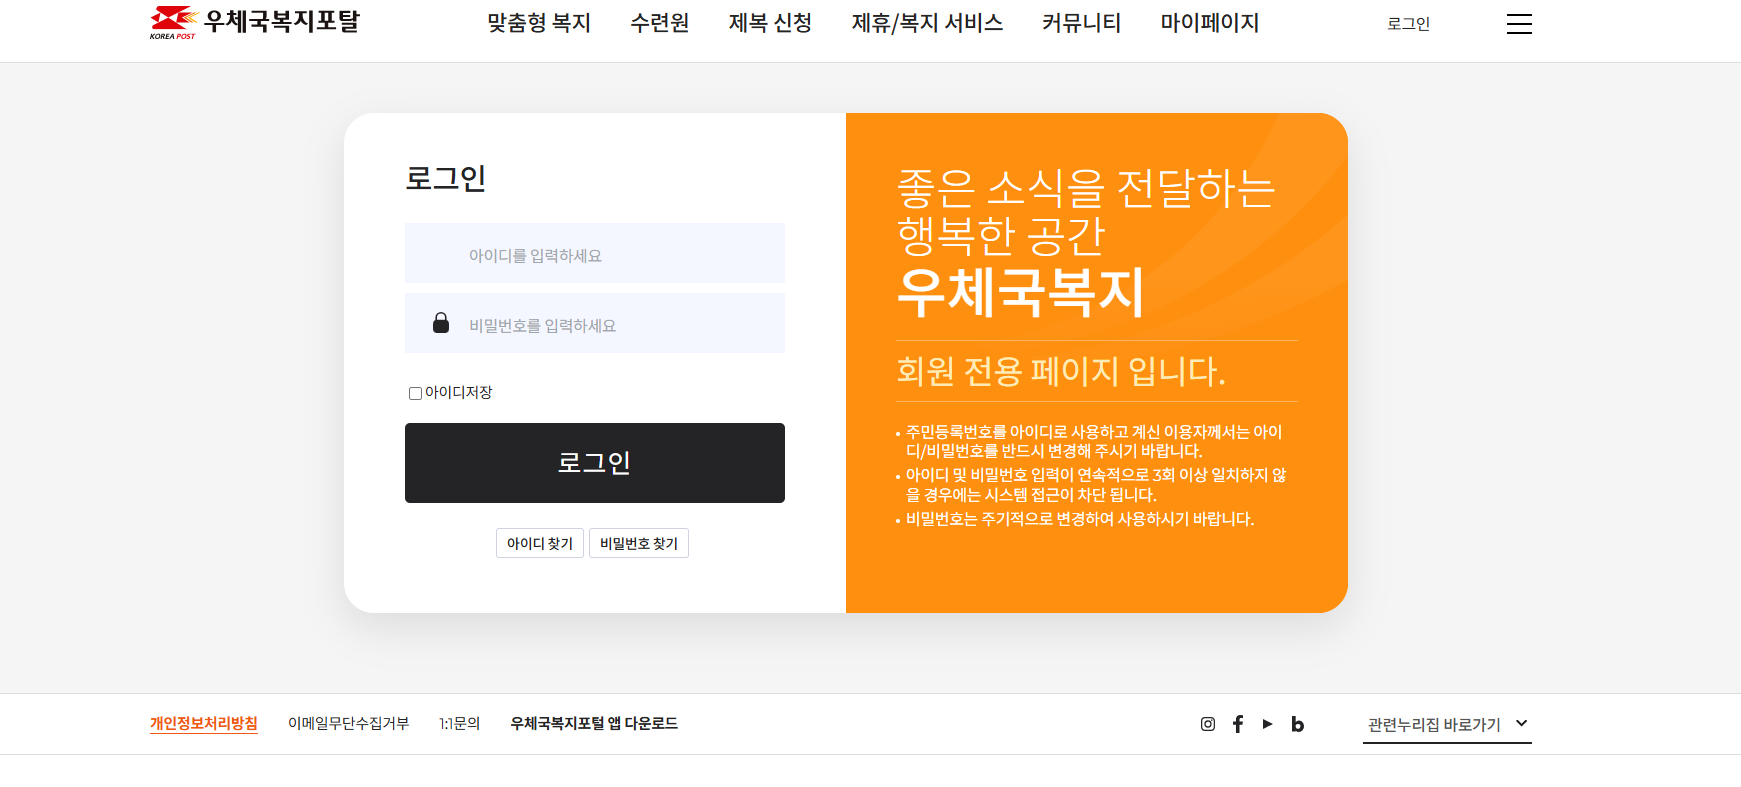Focus the 비밀번호를 입력하세요 input field
Image resolution: width=1741 pixels, height=787 pixels.
tap(595, 323)
